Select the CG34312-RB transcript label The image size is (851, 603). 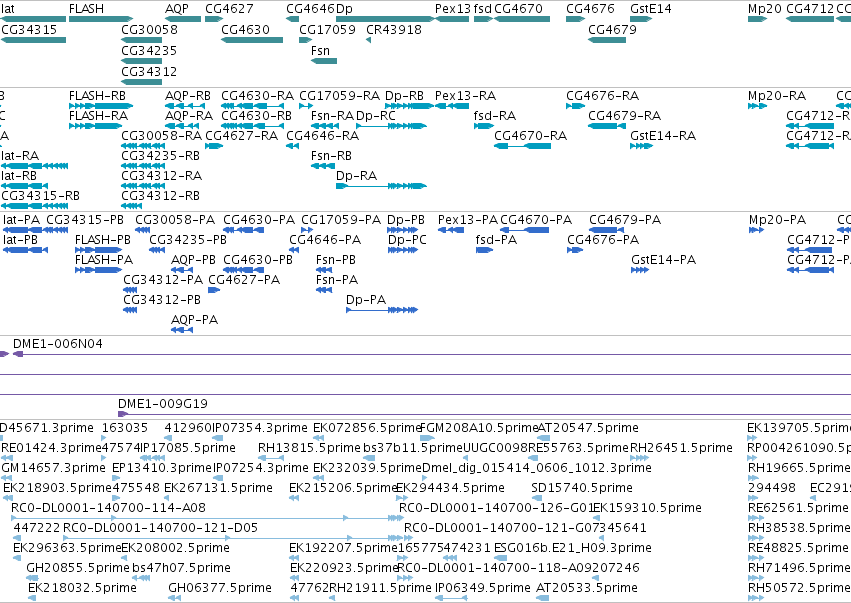coord(160,195)
